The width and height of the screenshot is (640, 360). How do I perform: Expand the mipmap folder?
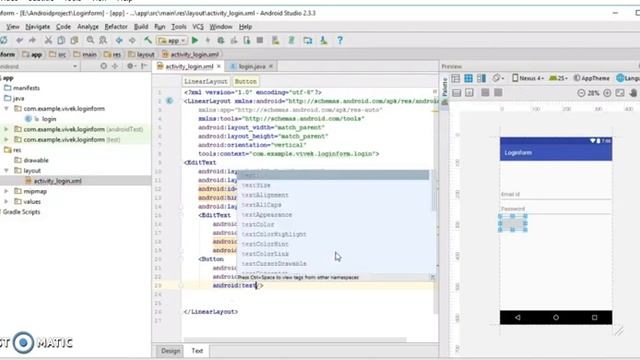tap(7, 191)
